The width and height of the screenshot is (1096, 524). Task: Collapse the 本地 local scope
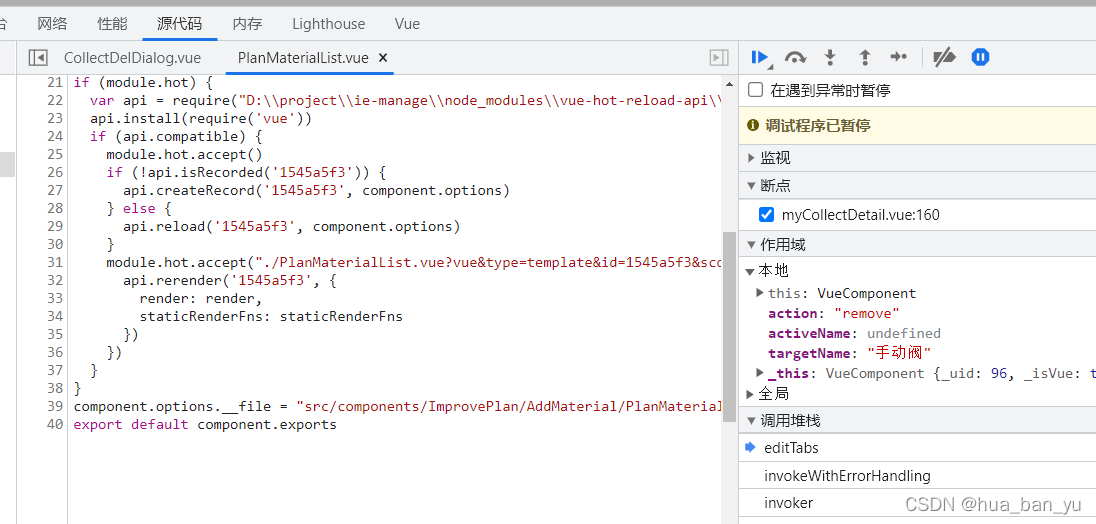750,271
